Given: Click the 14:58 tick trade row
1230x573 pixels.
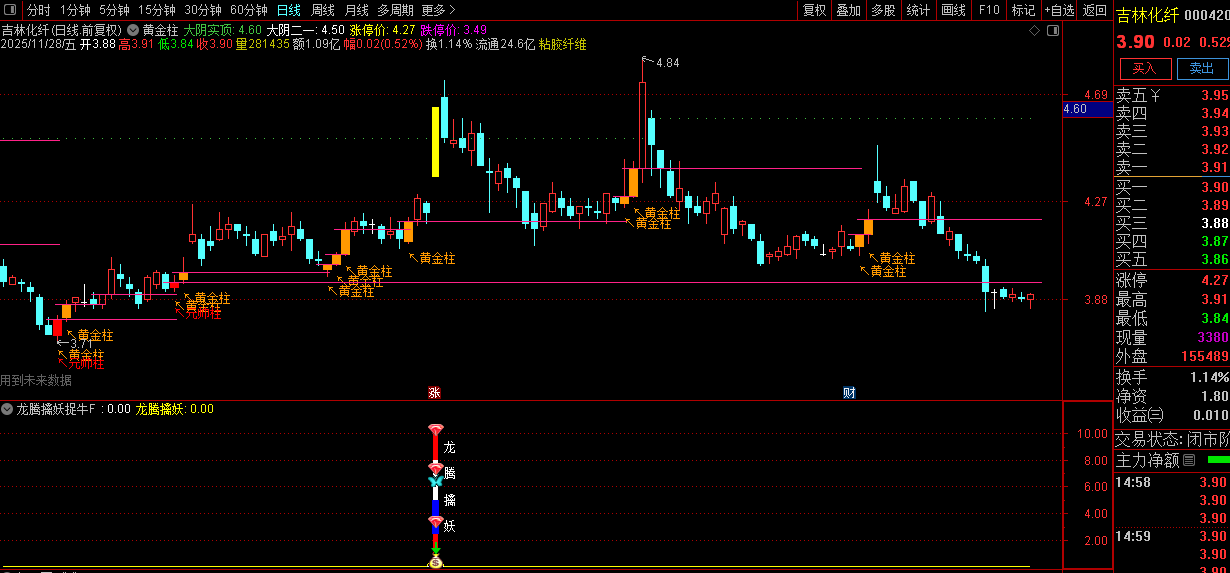Looking at the screenshot, I should (x=1172, y=483).
